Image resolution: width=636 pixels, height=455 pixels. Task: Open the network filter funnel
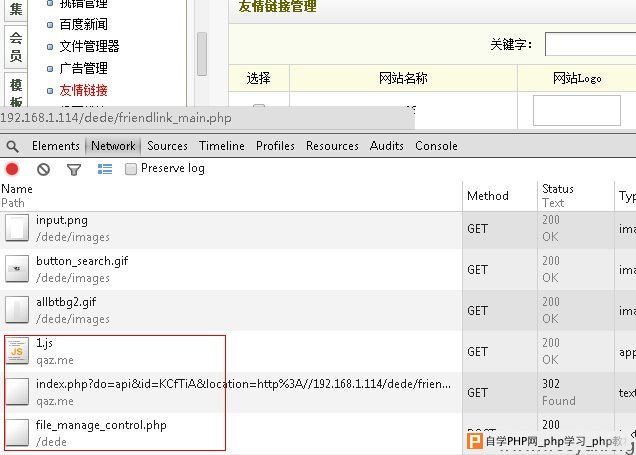click(73, 169)
